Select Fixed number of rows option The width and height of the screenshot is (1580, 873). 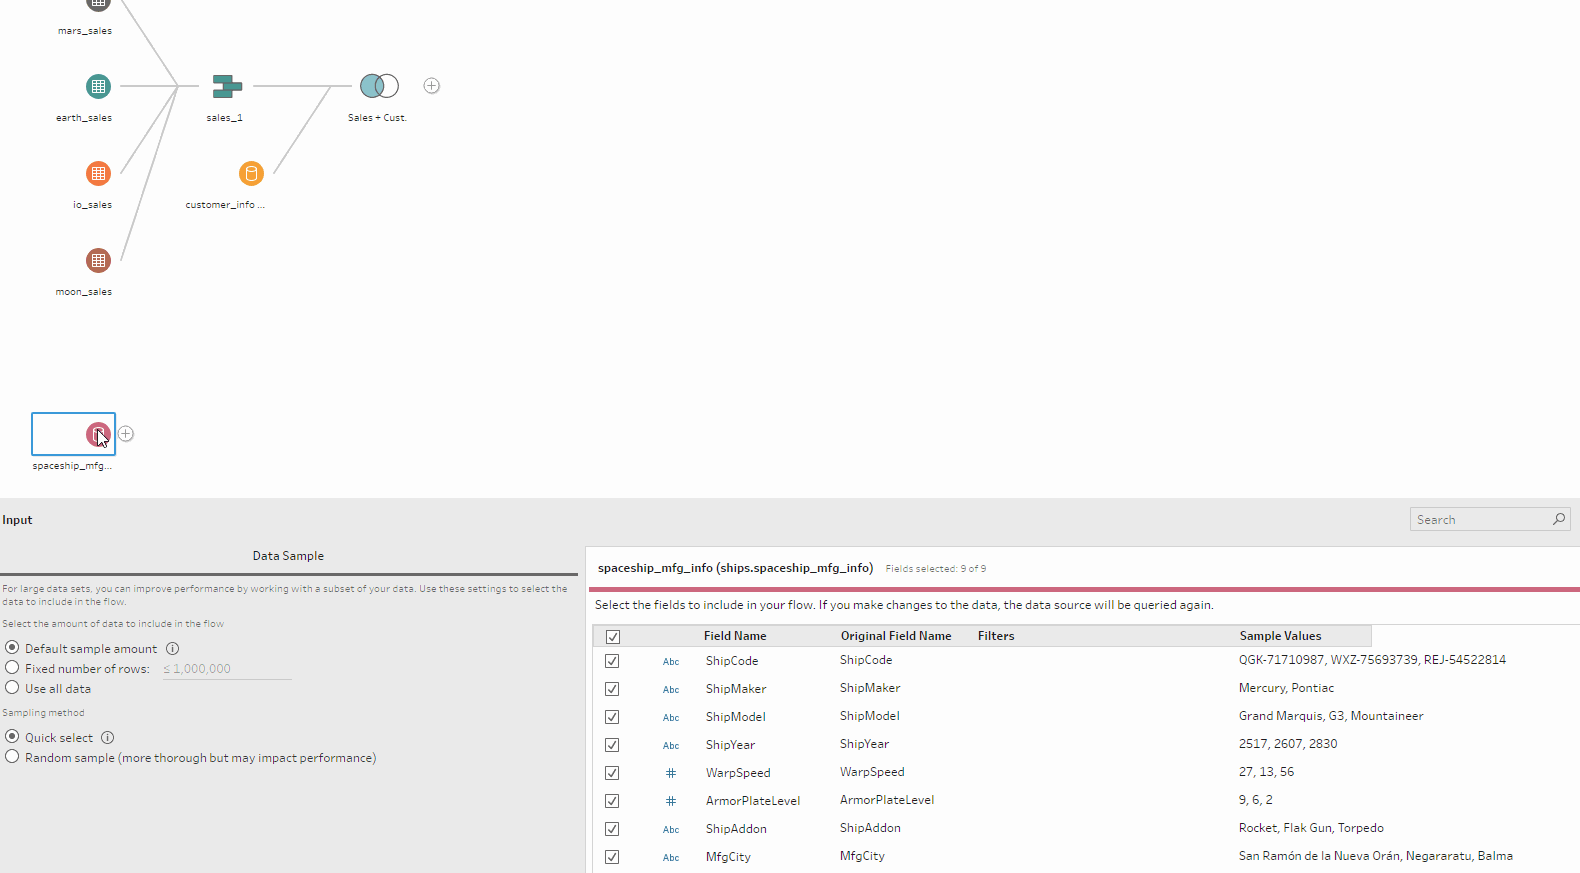coord(12,667)
